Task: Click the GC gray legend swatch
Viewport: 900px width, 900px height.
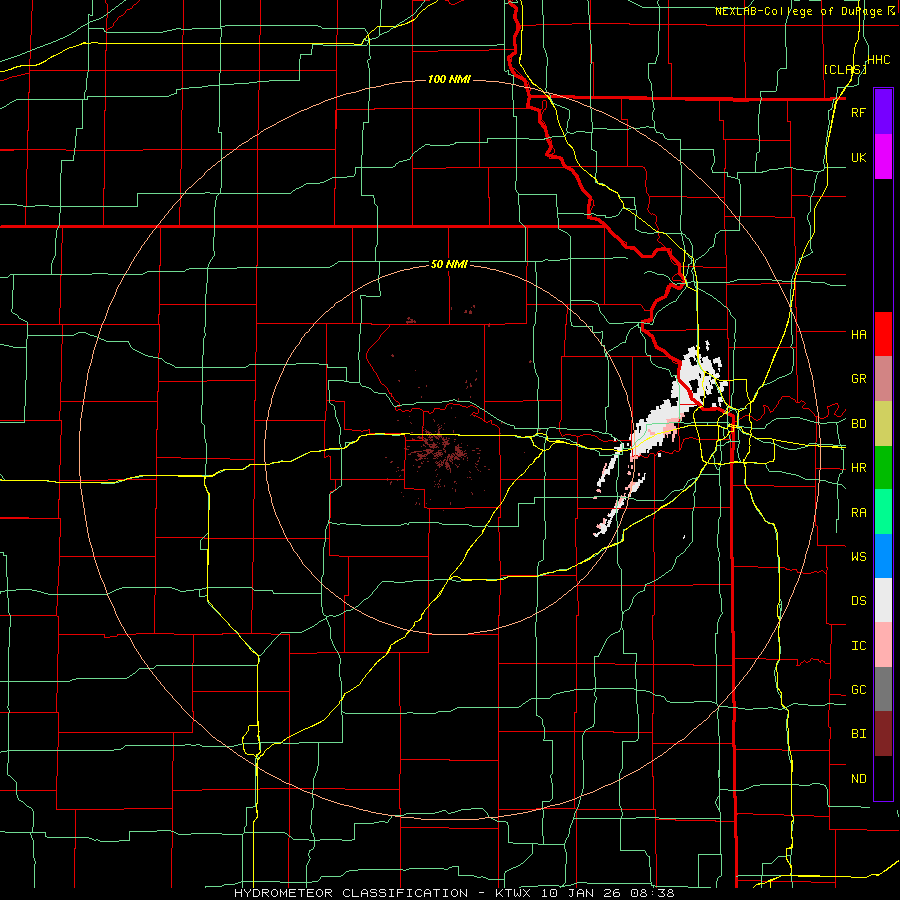Action: (883, 689)
